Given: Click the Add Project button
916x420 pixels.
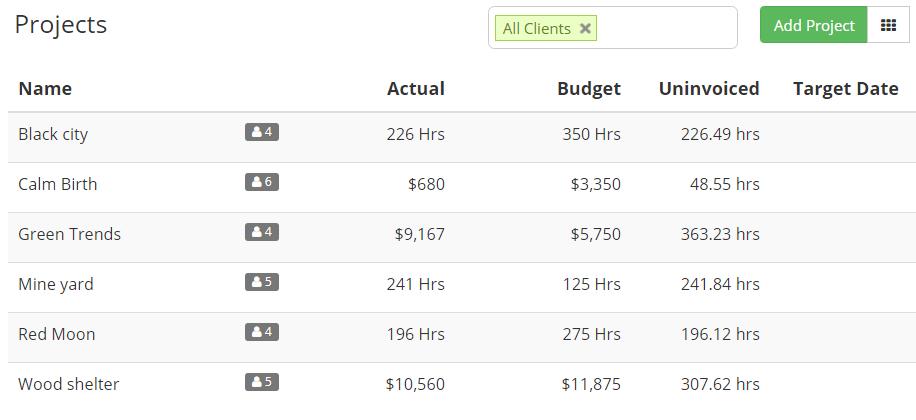Looking at the screenshot, I should (814, 25).
